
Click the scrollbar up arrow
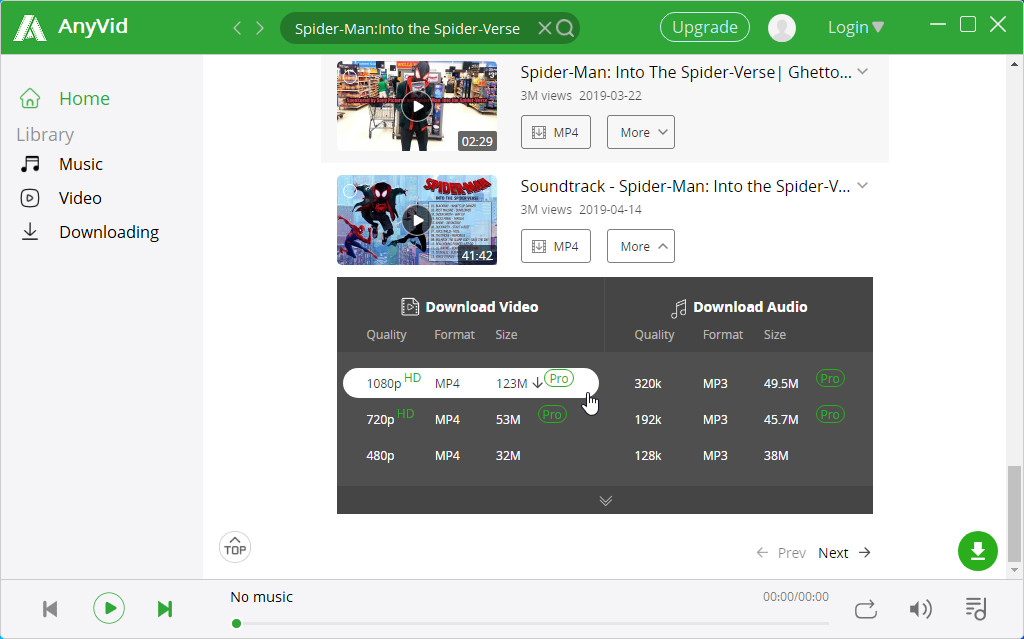pos(1014,64)
